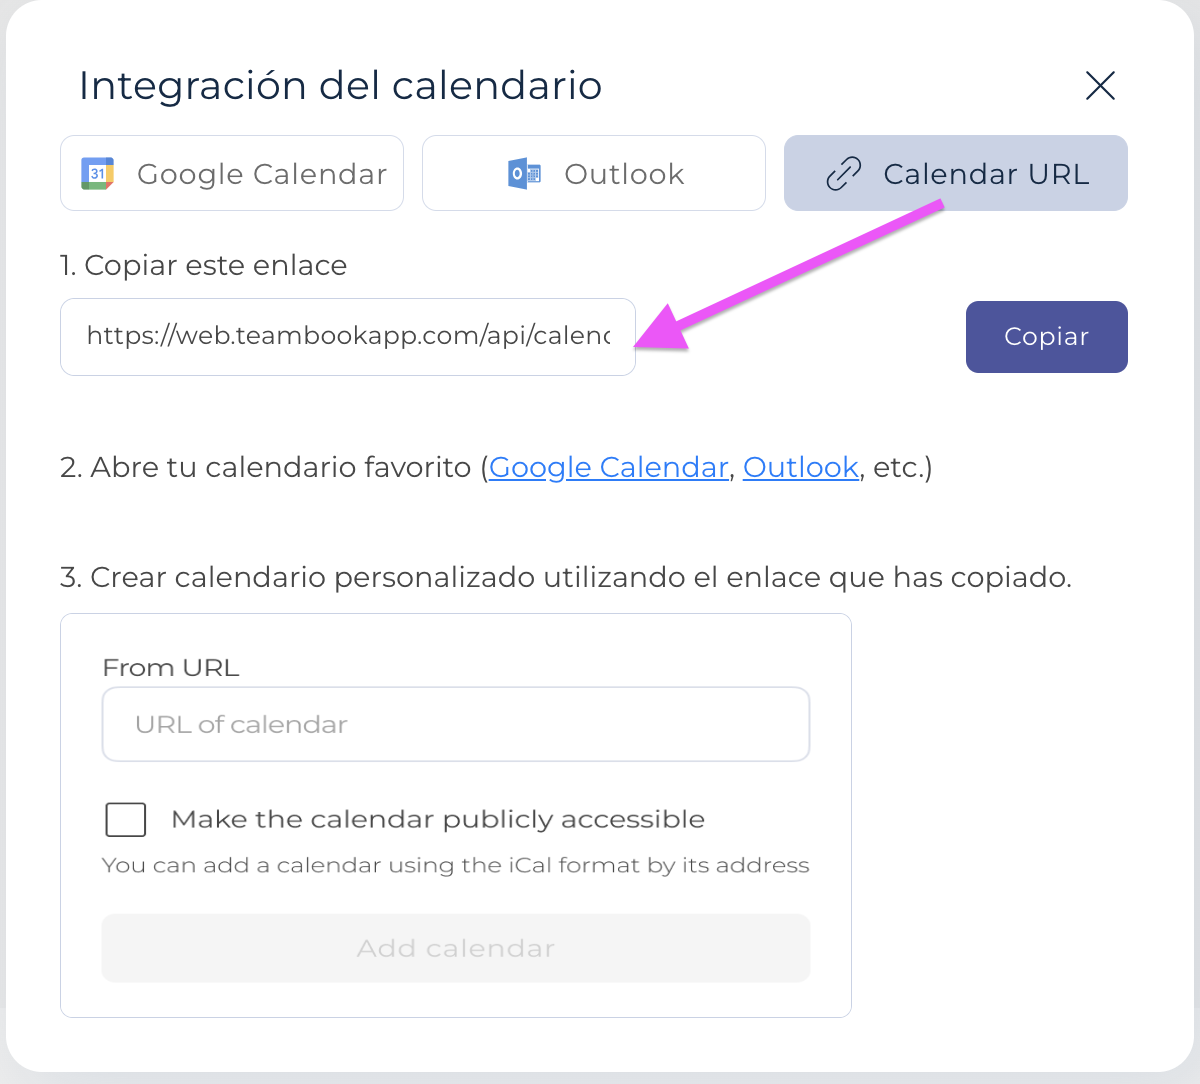Click the URL of calendar input field

[456, 724]
